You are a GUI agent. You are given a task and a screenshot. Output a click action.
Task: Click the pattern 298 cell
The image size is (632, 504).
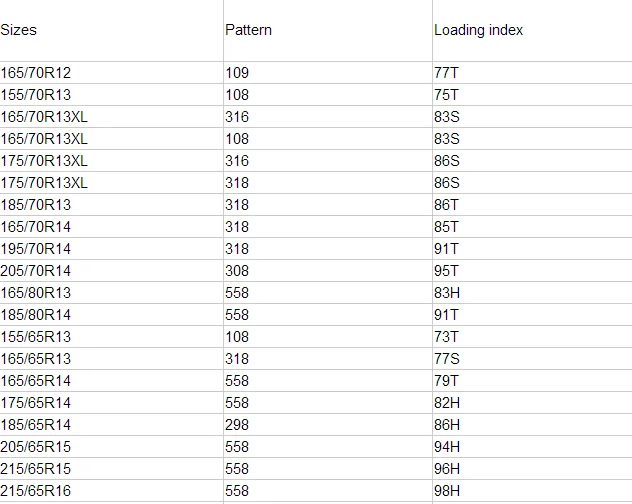pos(238,425)
